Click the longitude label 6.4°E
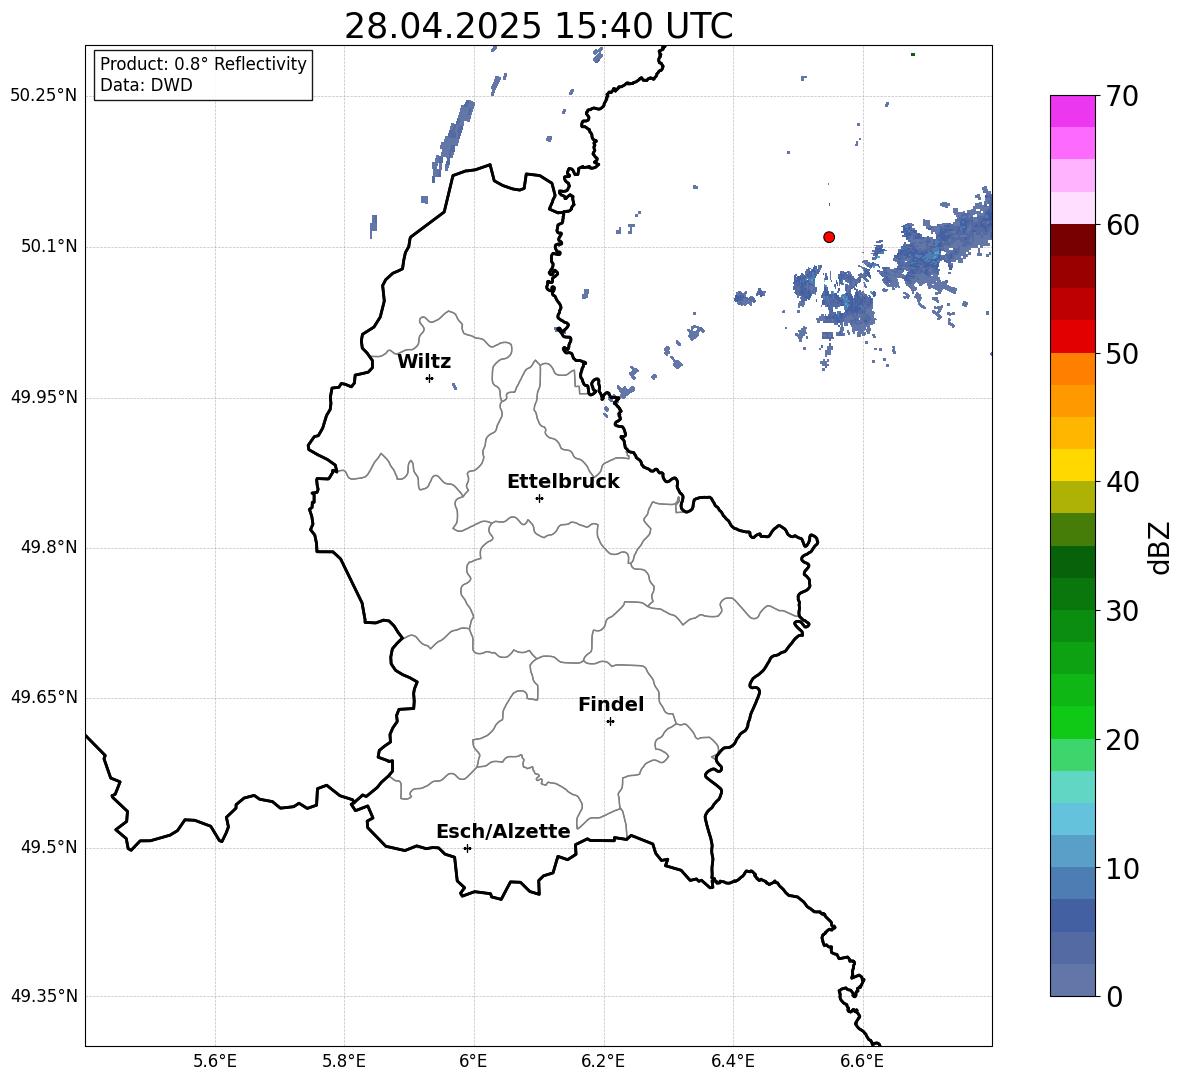1184x1081 pixels. (732, 1061)
